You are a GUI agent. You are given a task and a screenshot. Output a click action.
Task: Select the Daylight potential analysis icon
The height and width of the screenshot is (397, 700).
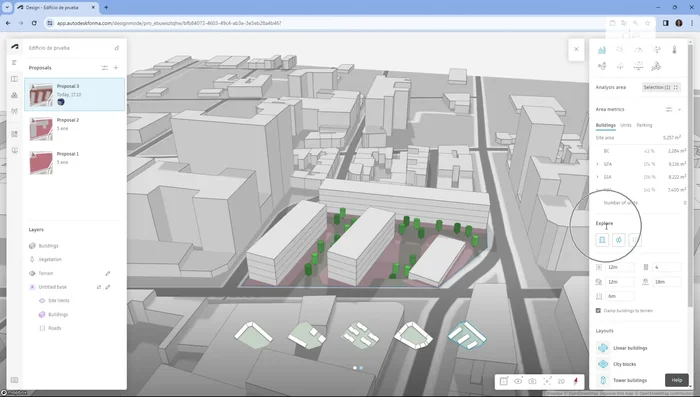pos(638,50)
